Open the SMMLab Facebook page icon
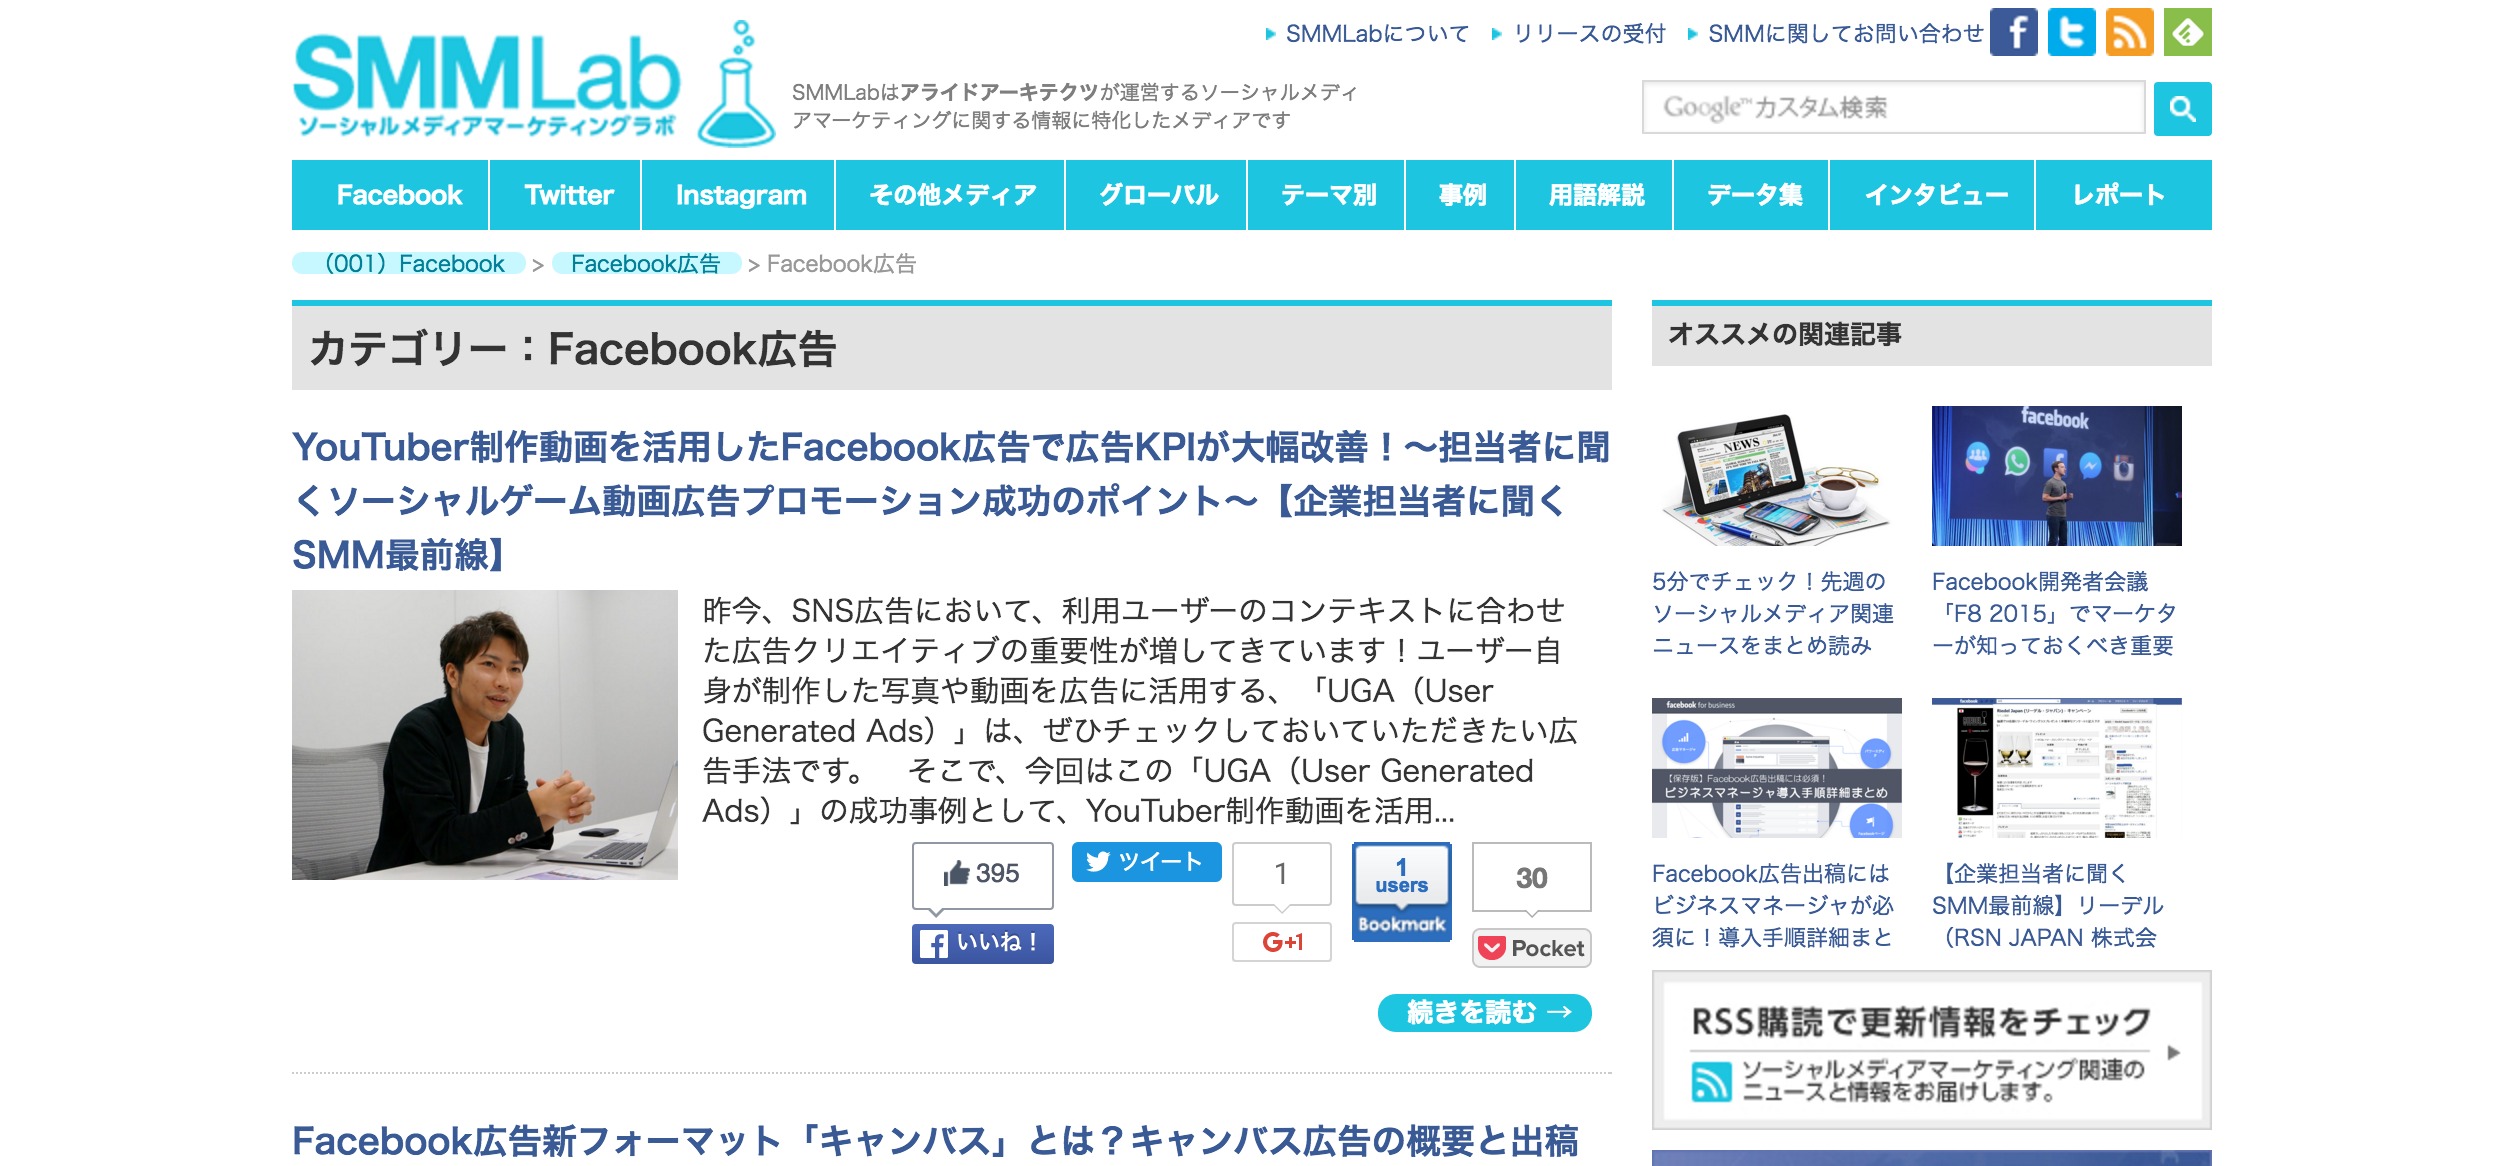 pos(2014,33)
